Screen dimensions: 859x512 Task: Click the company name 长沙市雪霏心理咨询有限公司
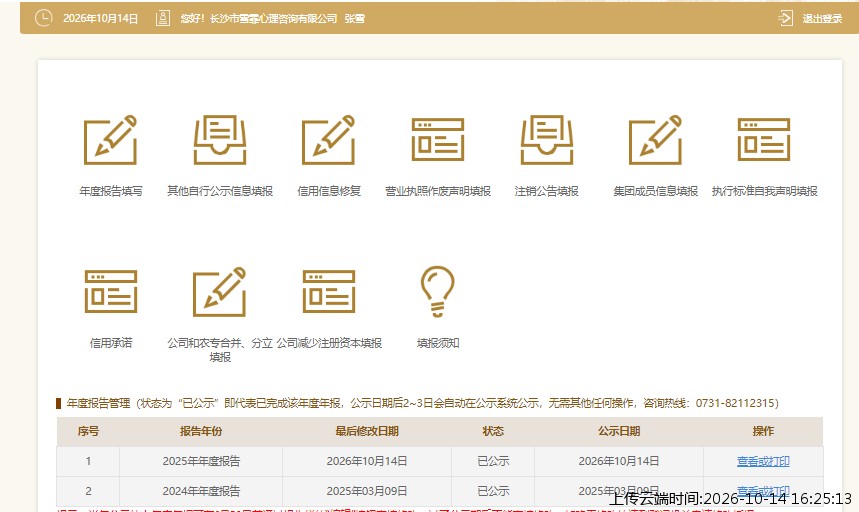tap(273, 19)
